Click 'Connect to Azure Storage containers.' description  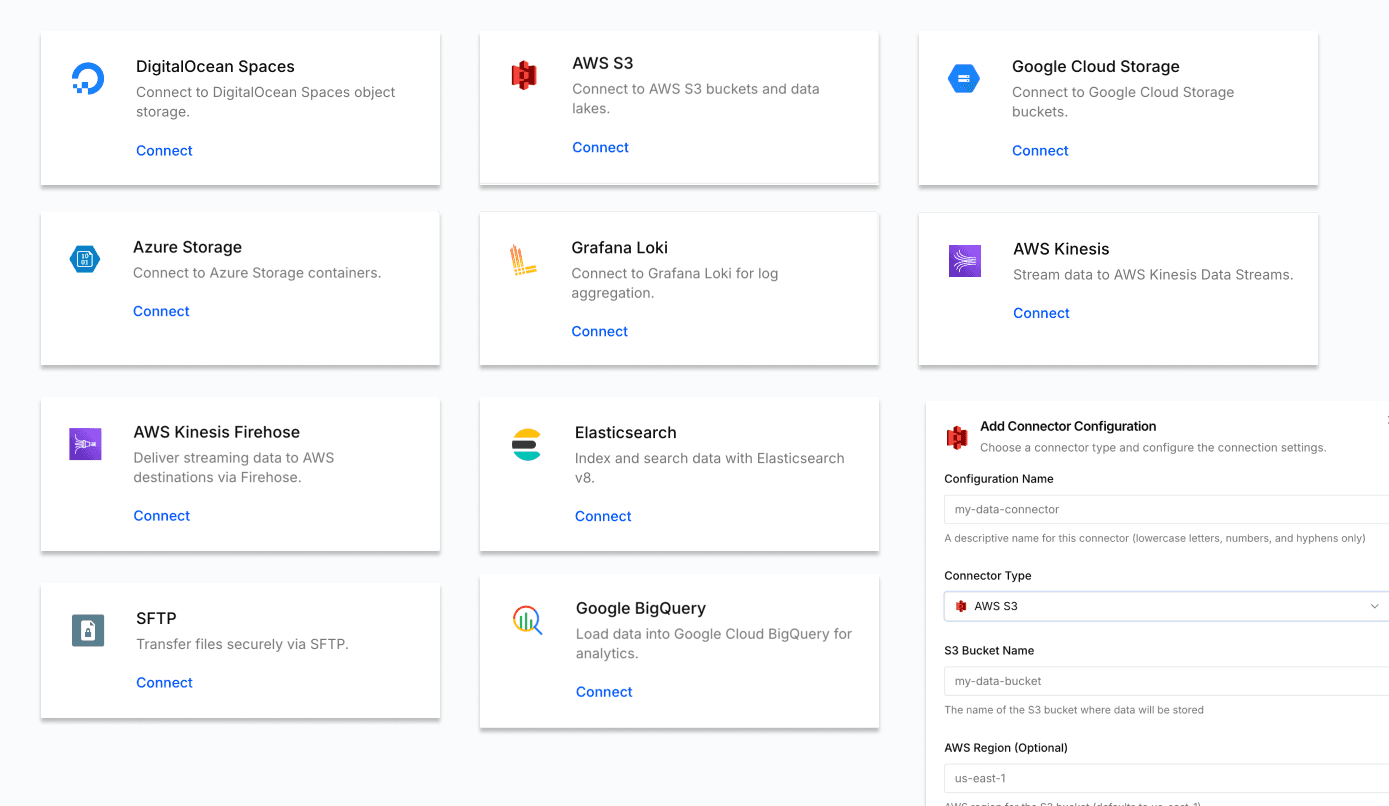[257, 273]
